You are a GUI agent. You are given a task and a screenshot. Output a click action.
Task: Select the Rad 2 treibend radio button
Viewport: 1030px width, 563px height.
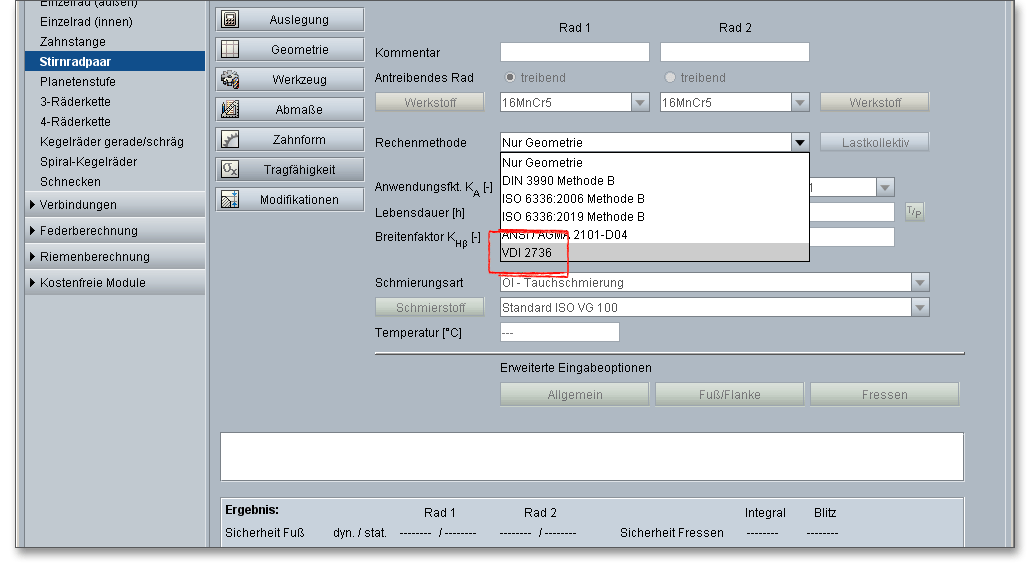670,78
